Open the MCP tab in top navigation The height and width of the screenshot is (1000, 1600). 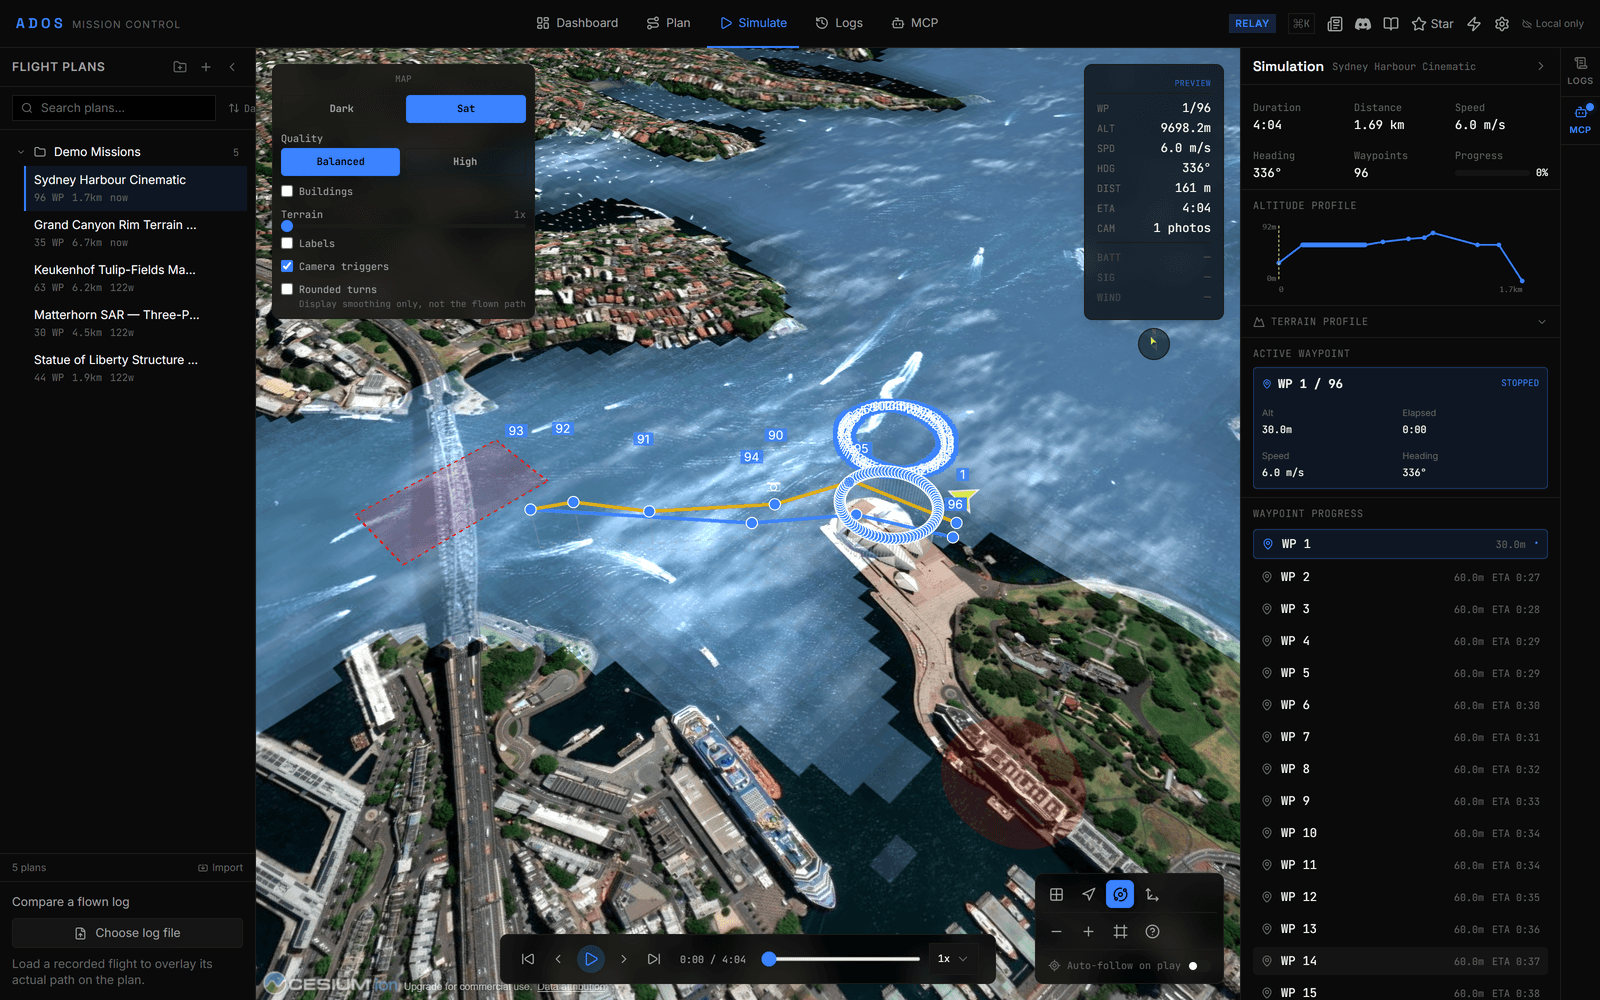pyautogui.click(x=915, y=23)
